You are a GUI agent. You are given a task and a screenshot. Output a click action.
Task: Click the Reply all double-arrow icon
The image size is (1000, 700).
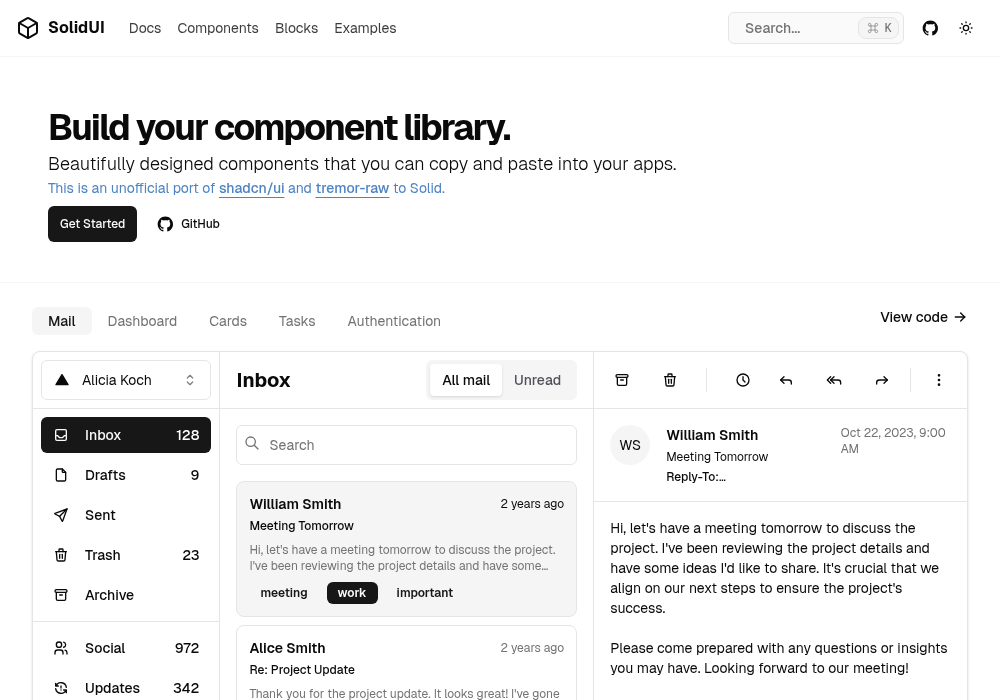coord(834,381)
